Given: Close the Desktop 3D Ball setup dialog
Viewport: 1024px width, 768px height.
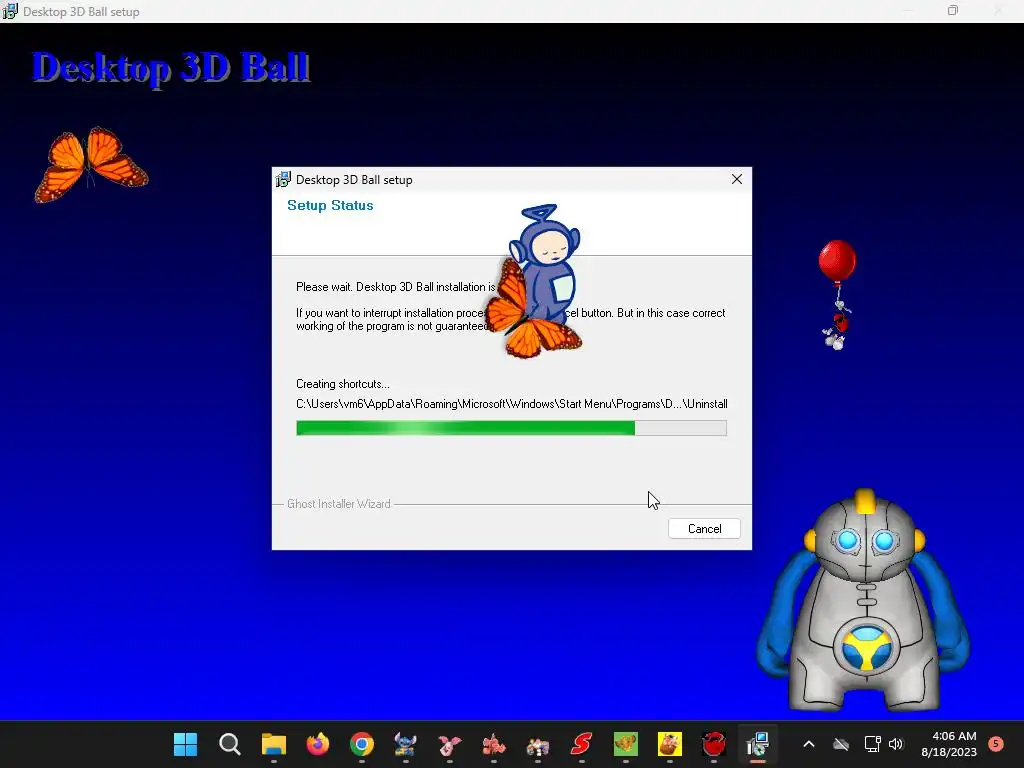Looking at the screenshot, I should click(737, 179).
